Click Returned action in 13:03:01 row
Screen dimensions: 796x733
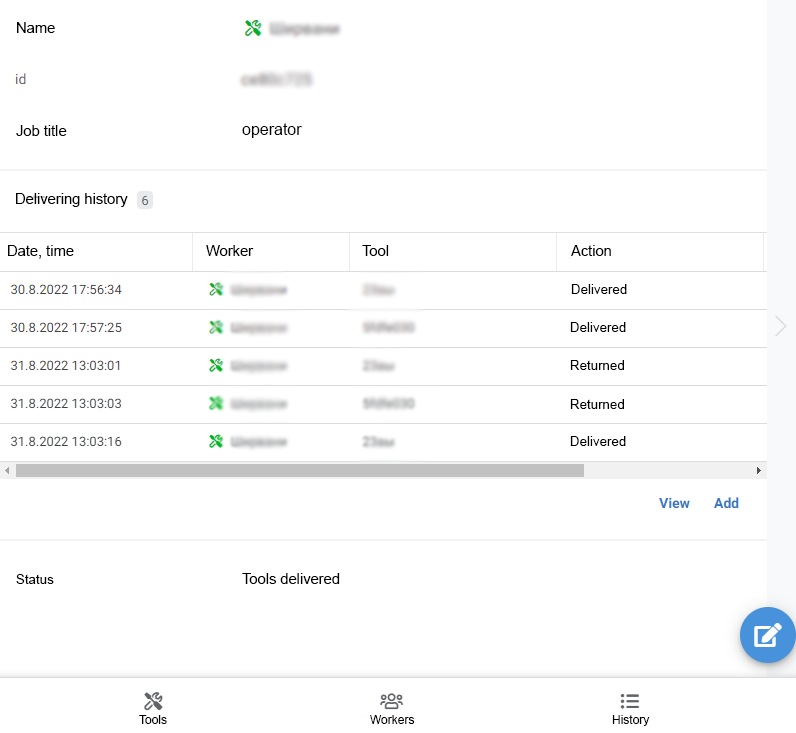pyautogui.click(x=597, y=365)
